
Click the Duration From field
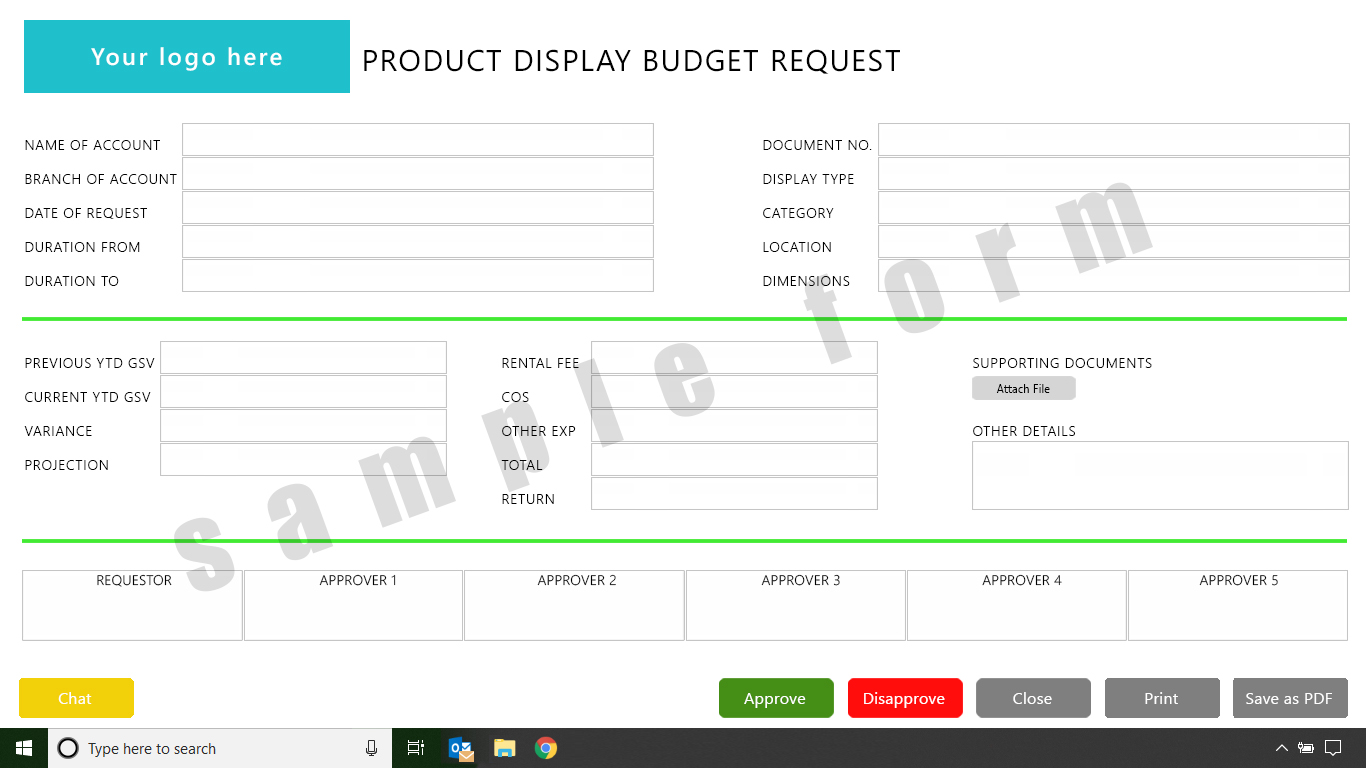coord(418,242)
